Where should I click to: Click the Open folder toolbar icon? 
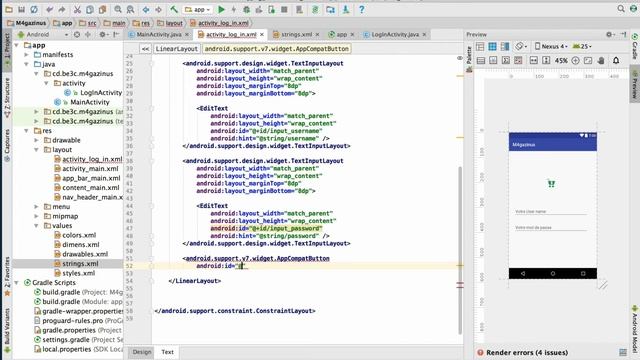pos(9,9)
